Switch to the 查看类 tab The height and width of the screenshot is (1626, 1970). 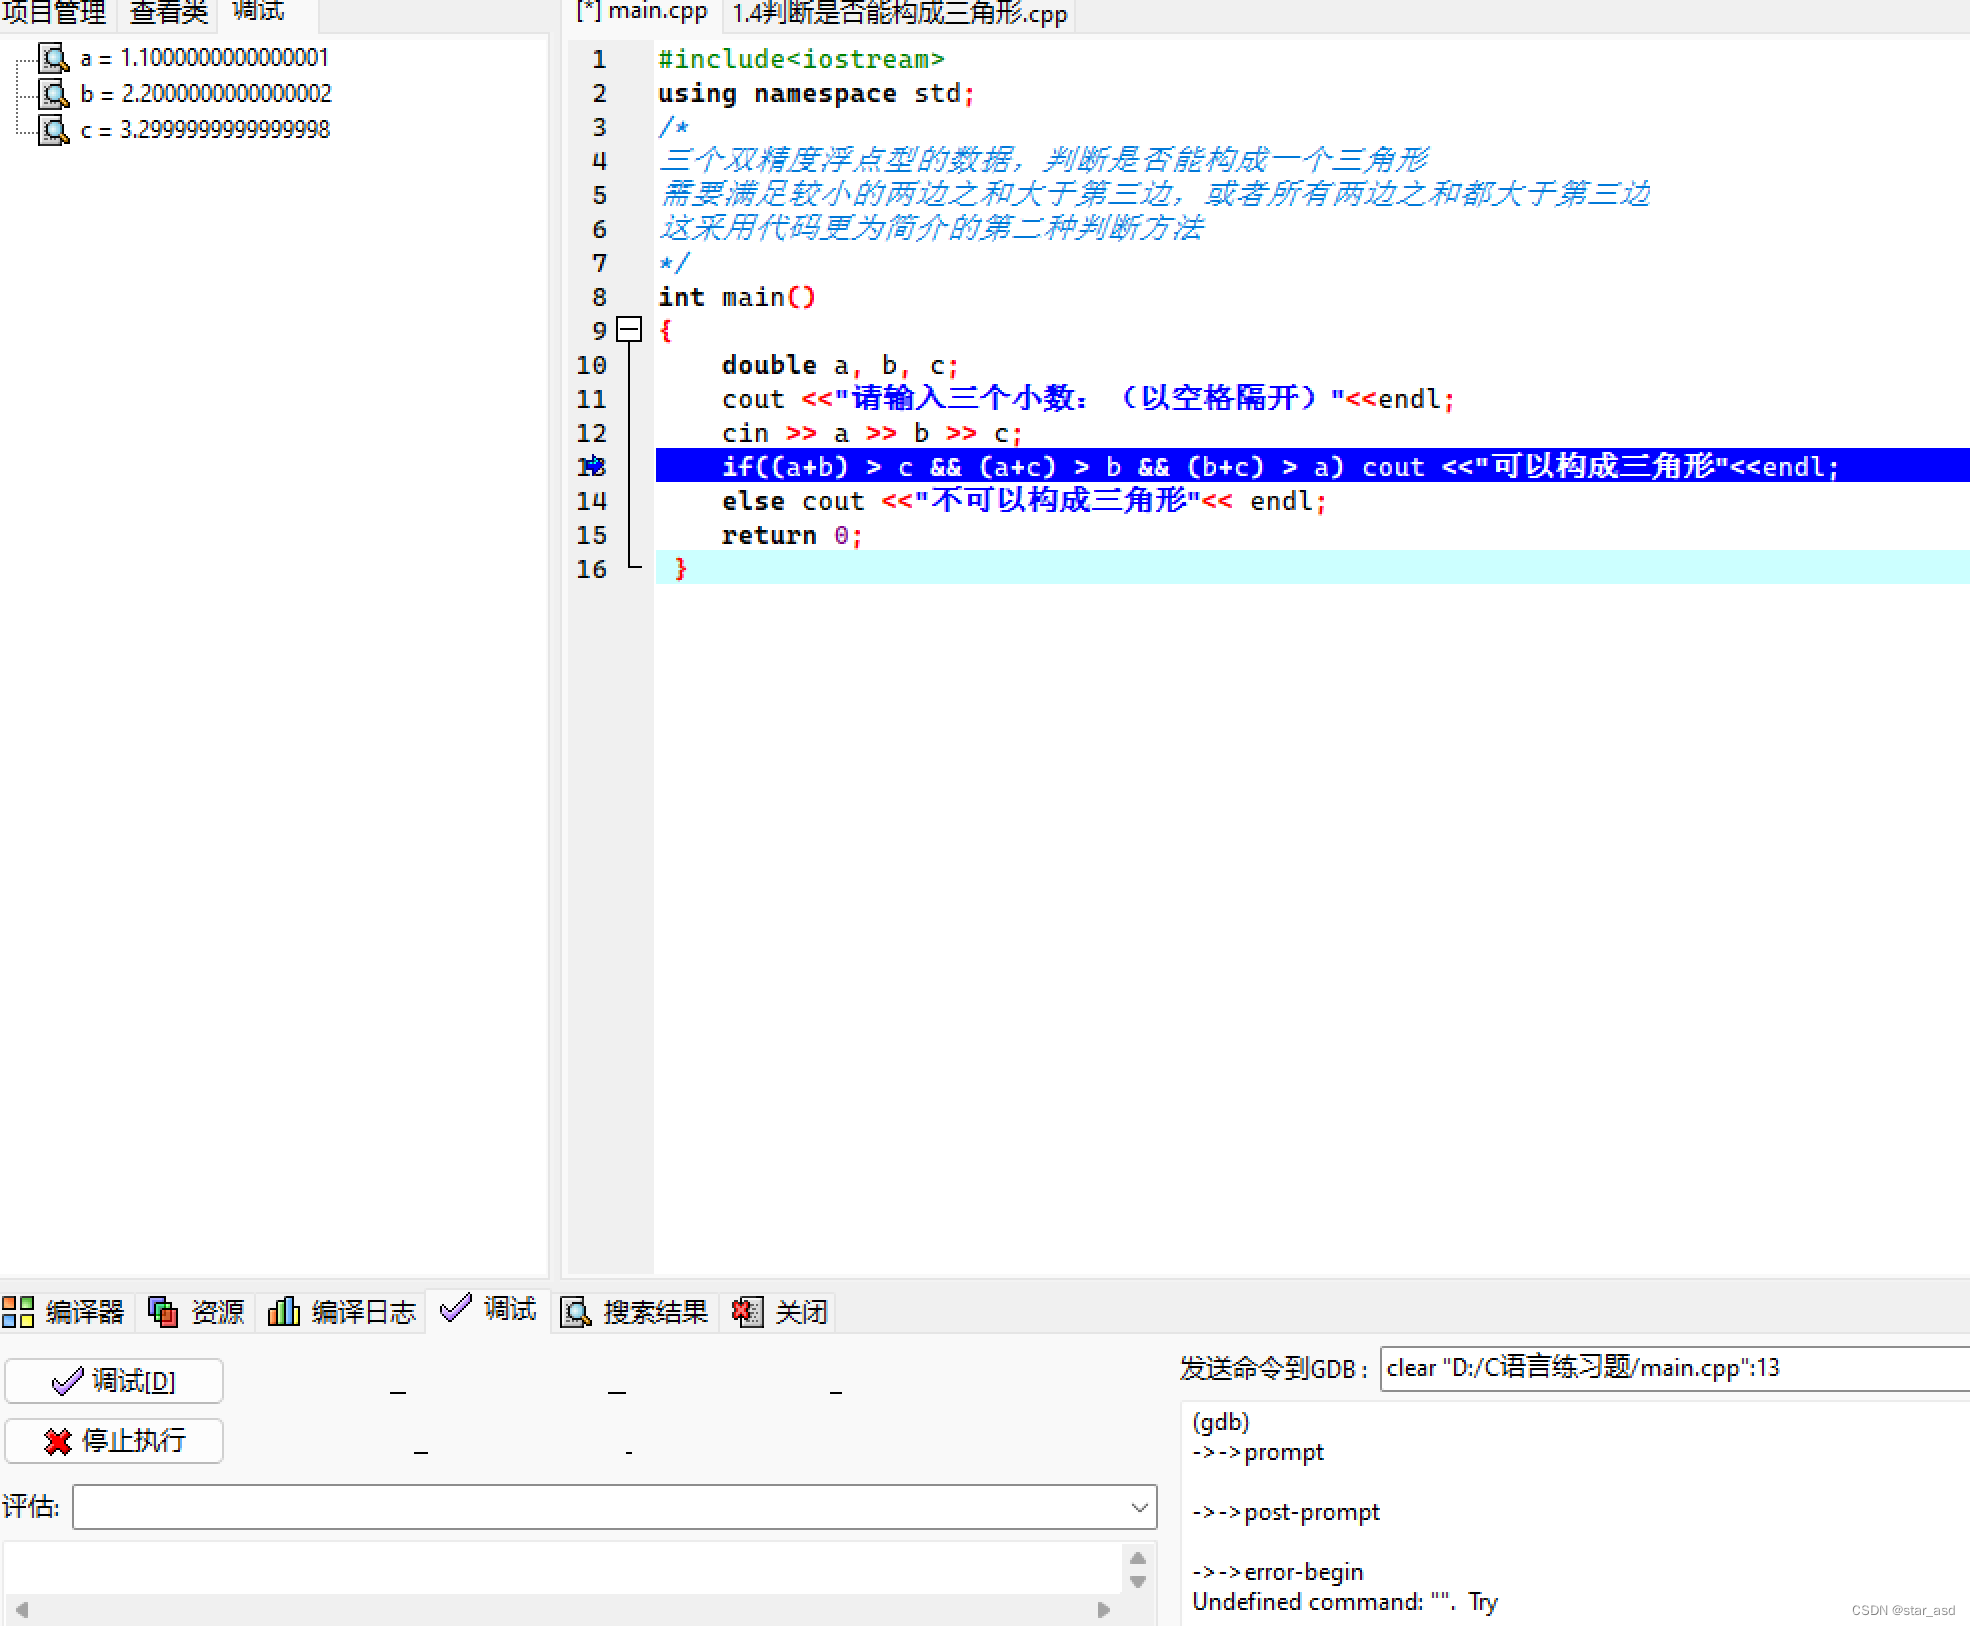[x=166, y=14]
